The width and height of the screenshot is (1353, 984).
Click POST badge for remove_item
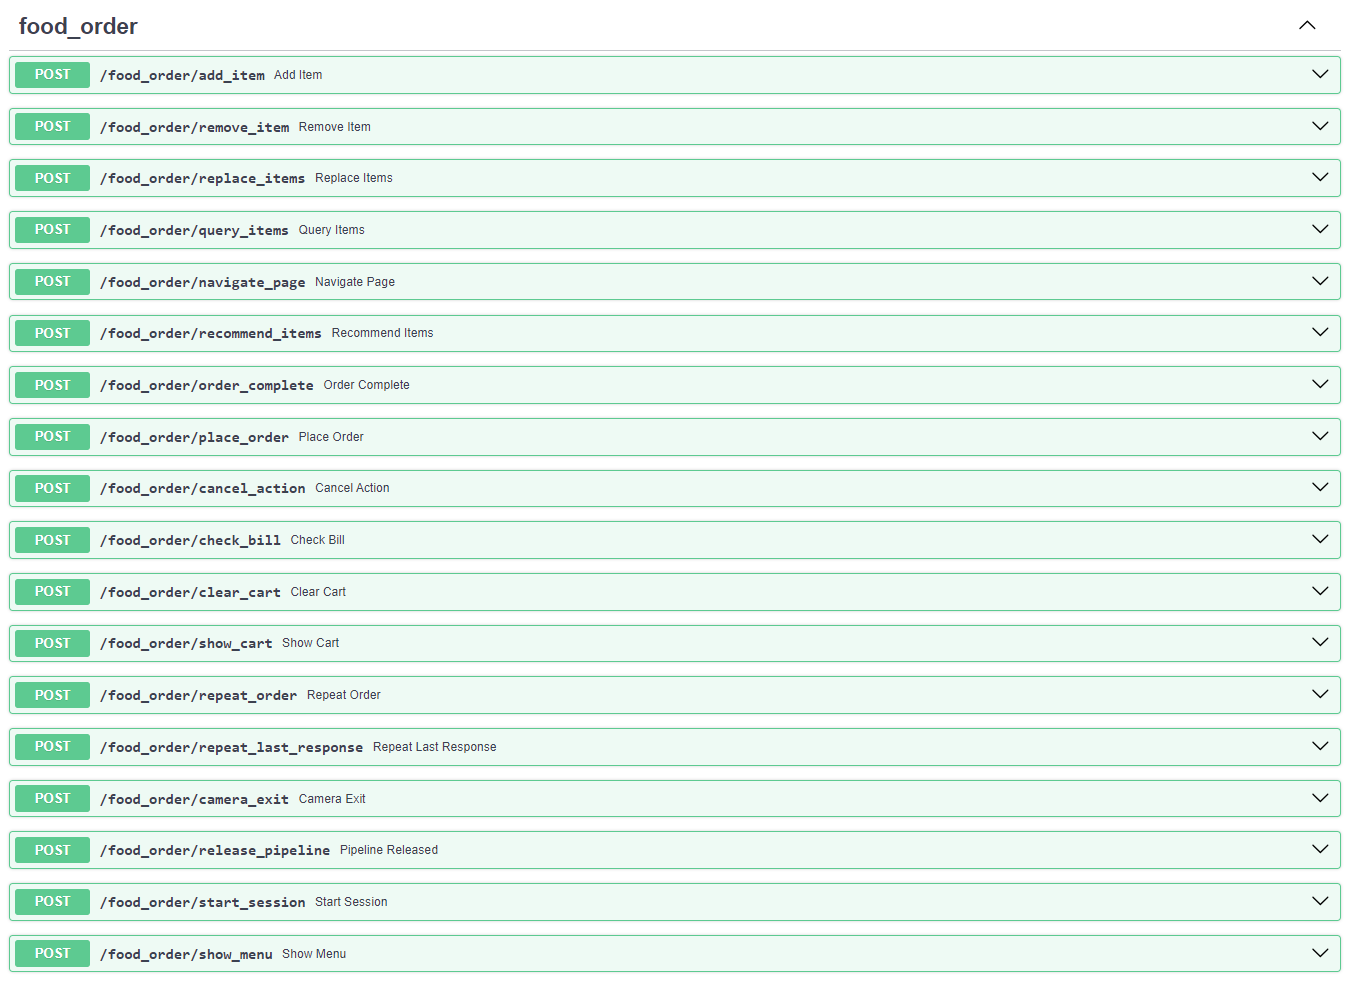point(53,127)
